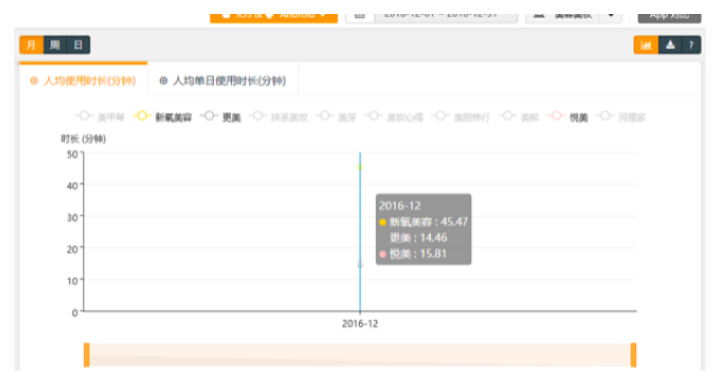Viewport: 727px width, 380px height.
Task: Open 人均使用时长(分钟) tab
Action: [83, 81]
